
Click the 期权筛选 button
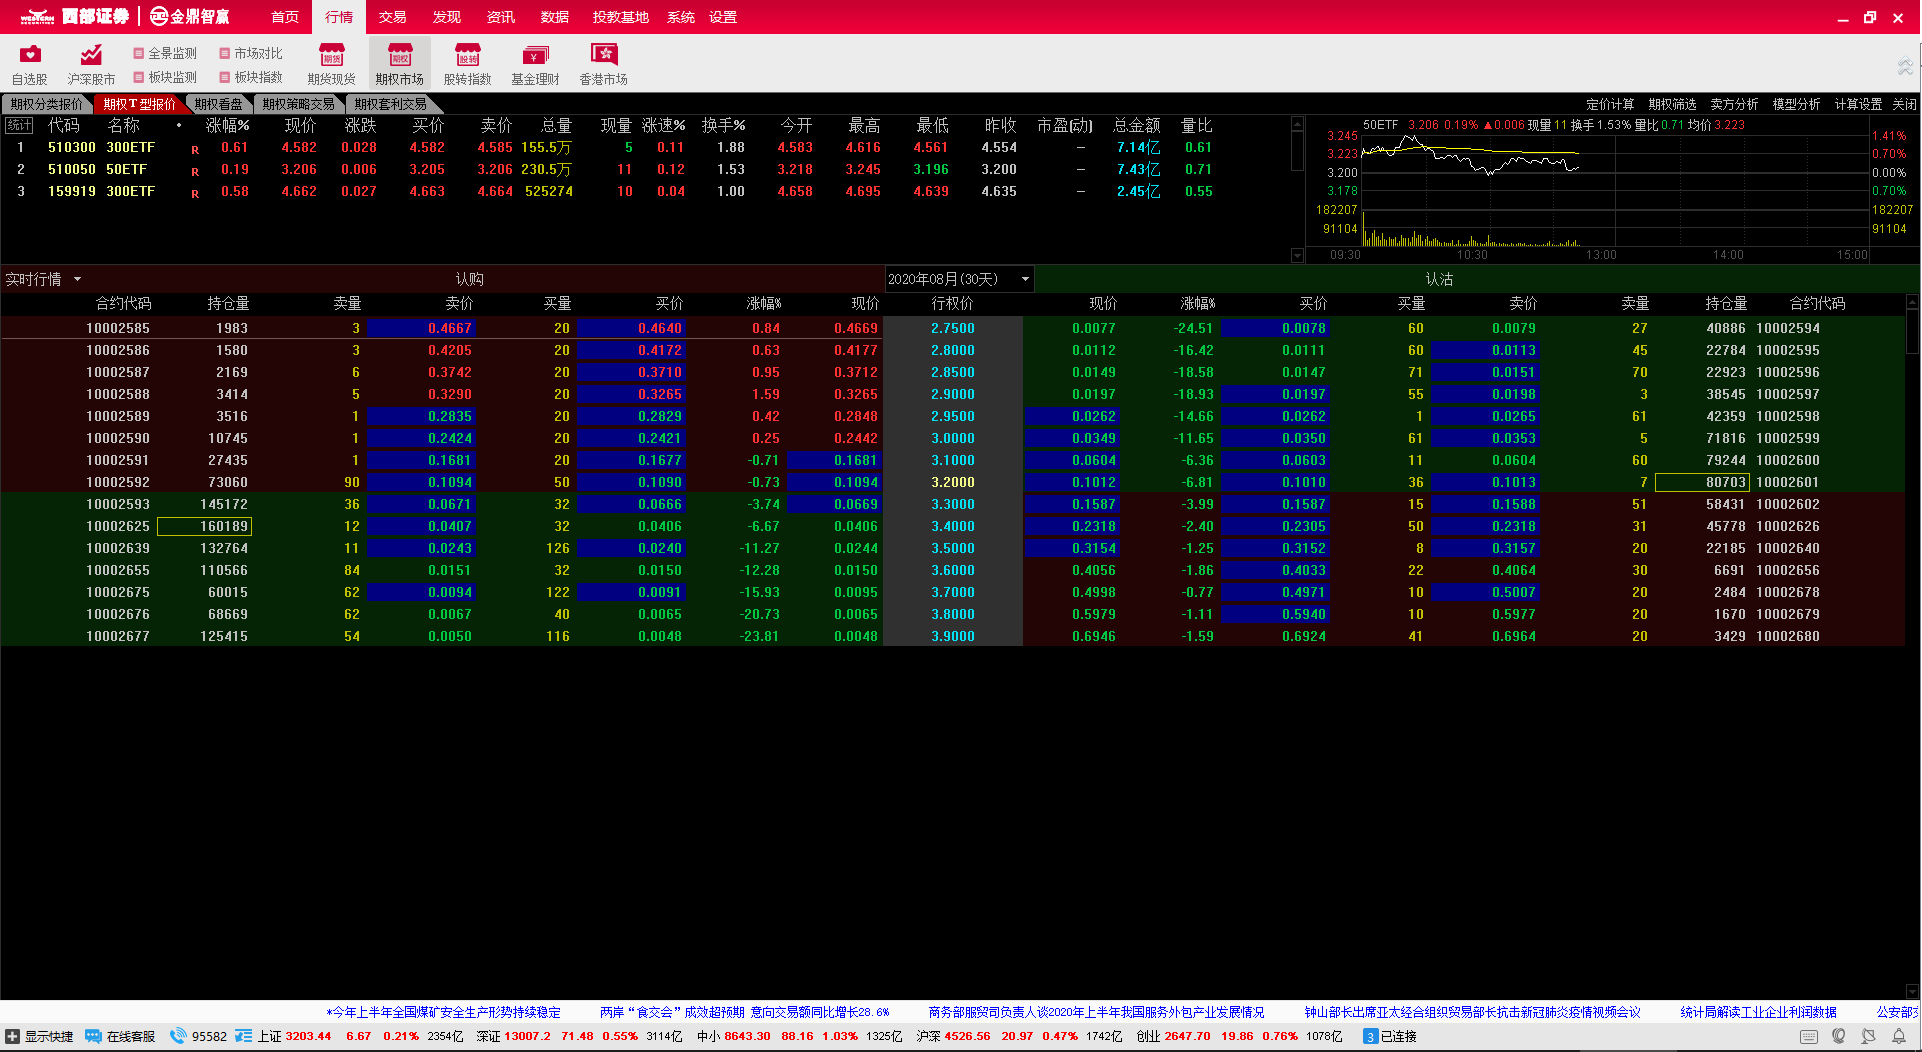(x=1672, y=104)
